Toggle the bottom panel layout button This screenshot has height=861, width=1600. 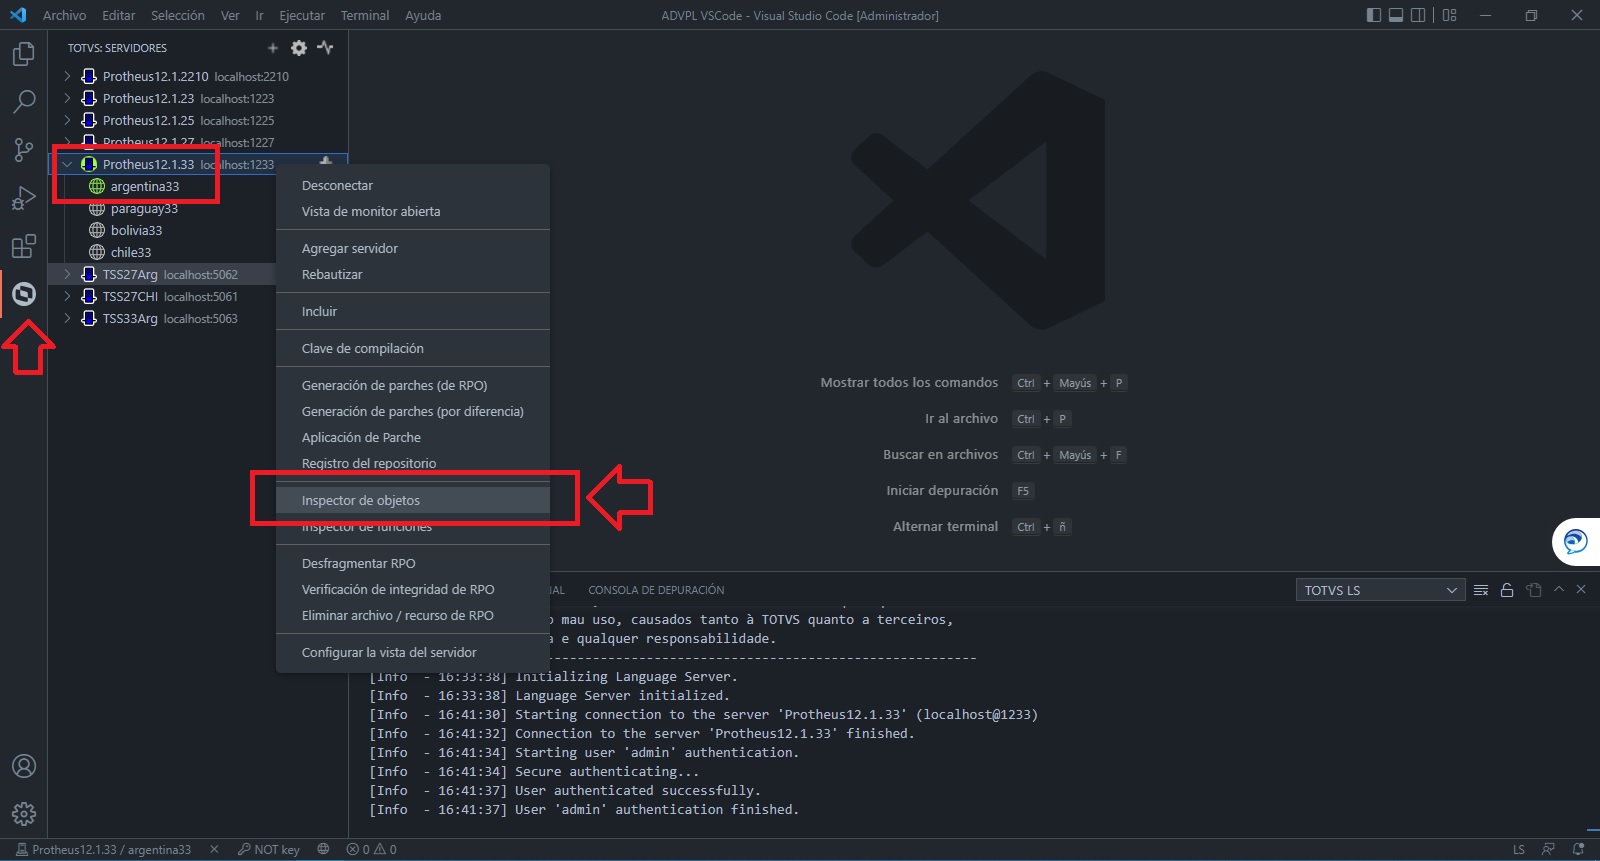click(1396, 15)
